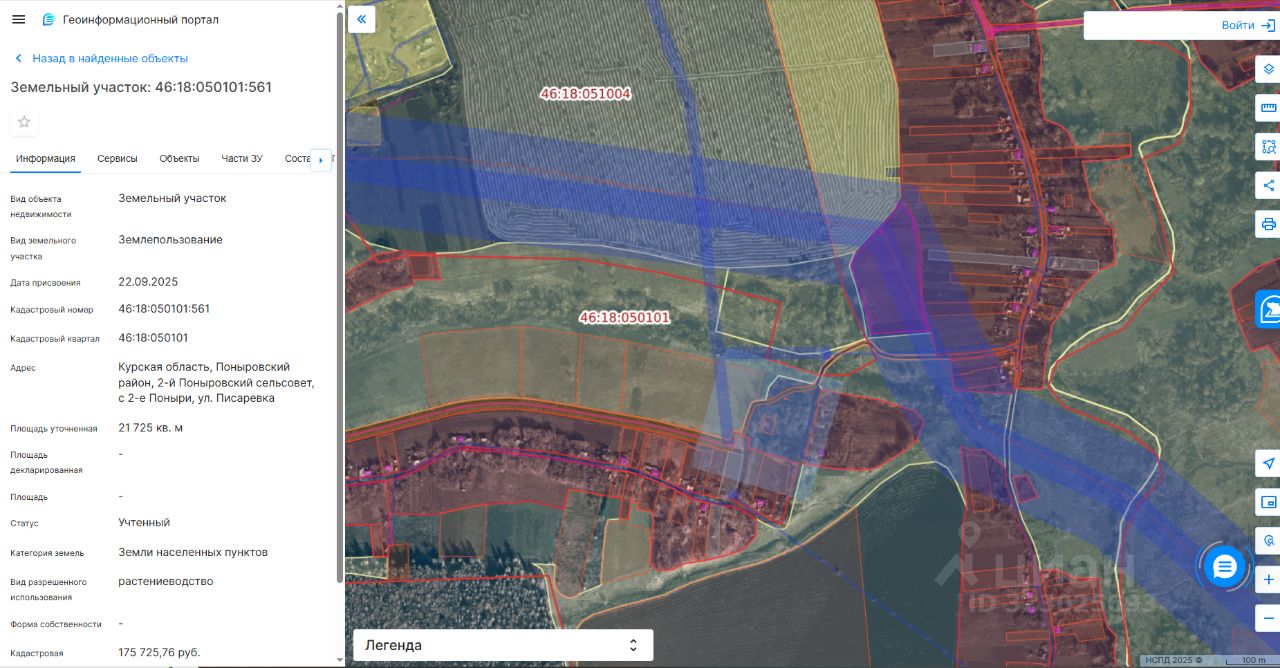This screenshot has width=1280, height=668.
Task: Share the current map view
Action: pos(1268,185)
